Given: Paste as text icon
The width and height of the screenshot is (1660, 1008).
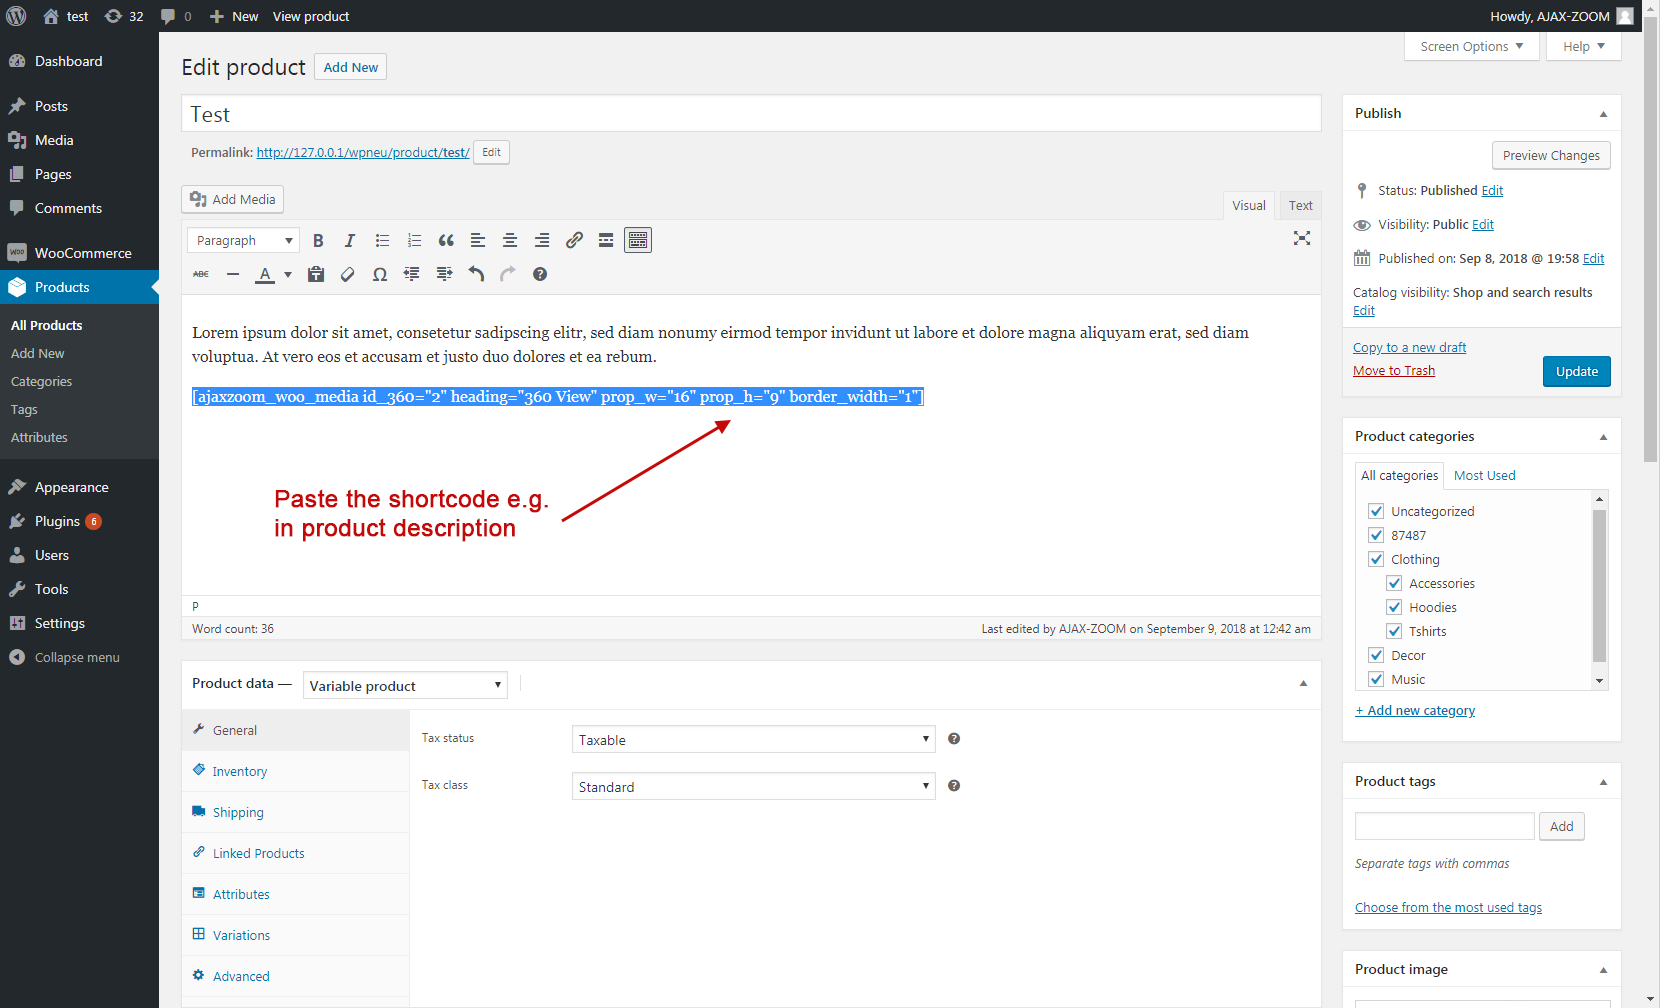Looking at the screenshot, I should point(316,274).
